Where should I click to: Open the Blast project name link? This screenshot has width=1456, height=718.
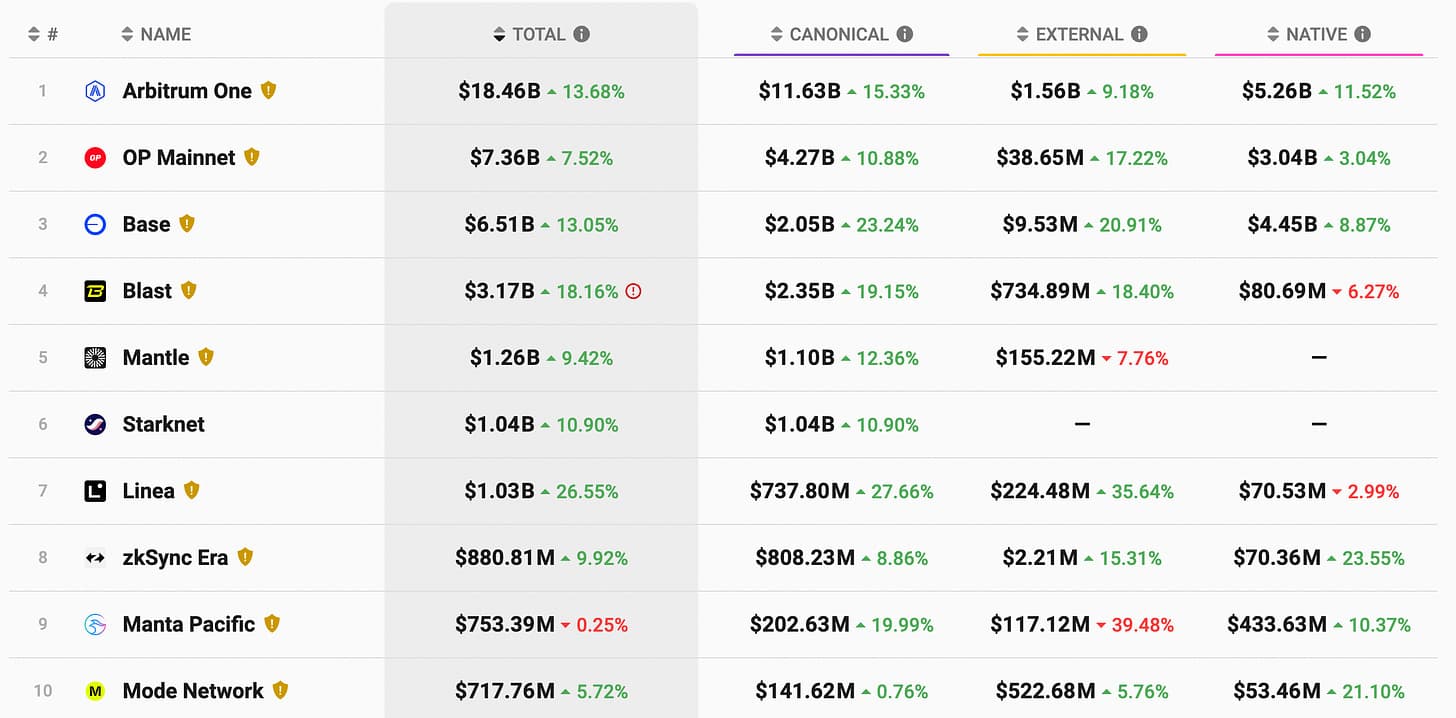pos(147,291)
